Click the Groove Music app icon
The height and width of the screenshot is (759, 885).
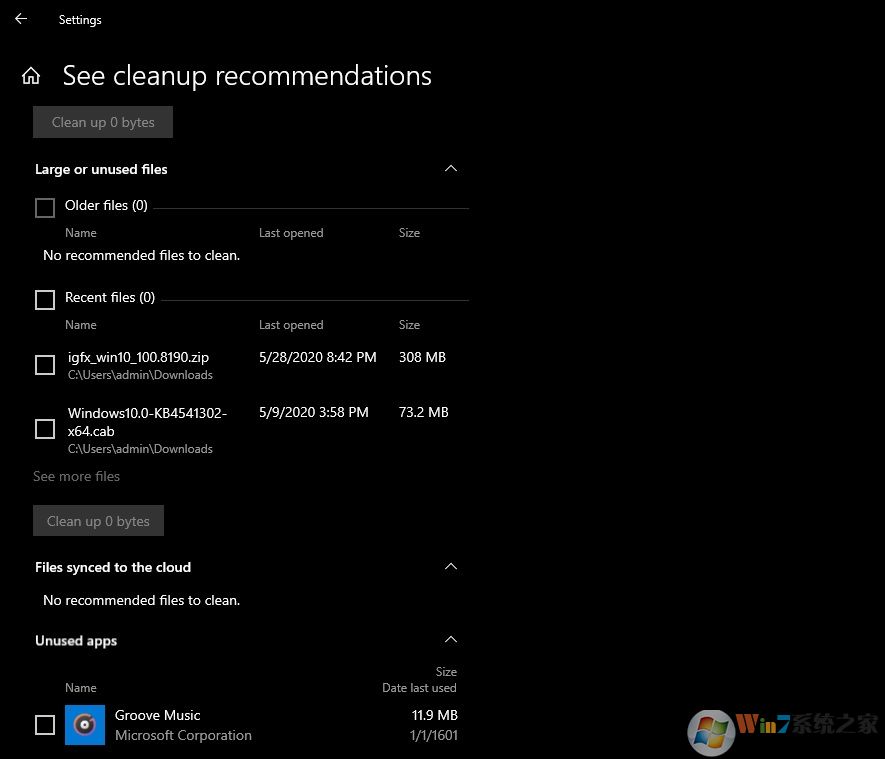pos(85,725)
